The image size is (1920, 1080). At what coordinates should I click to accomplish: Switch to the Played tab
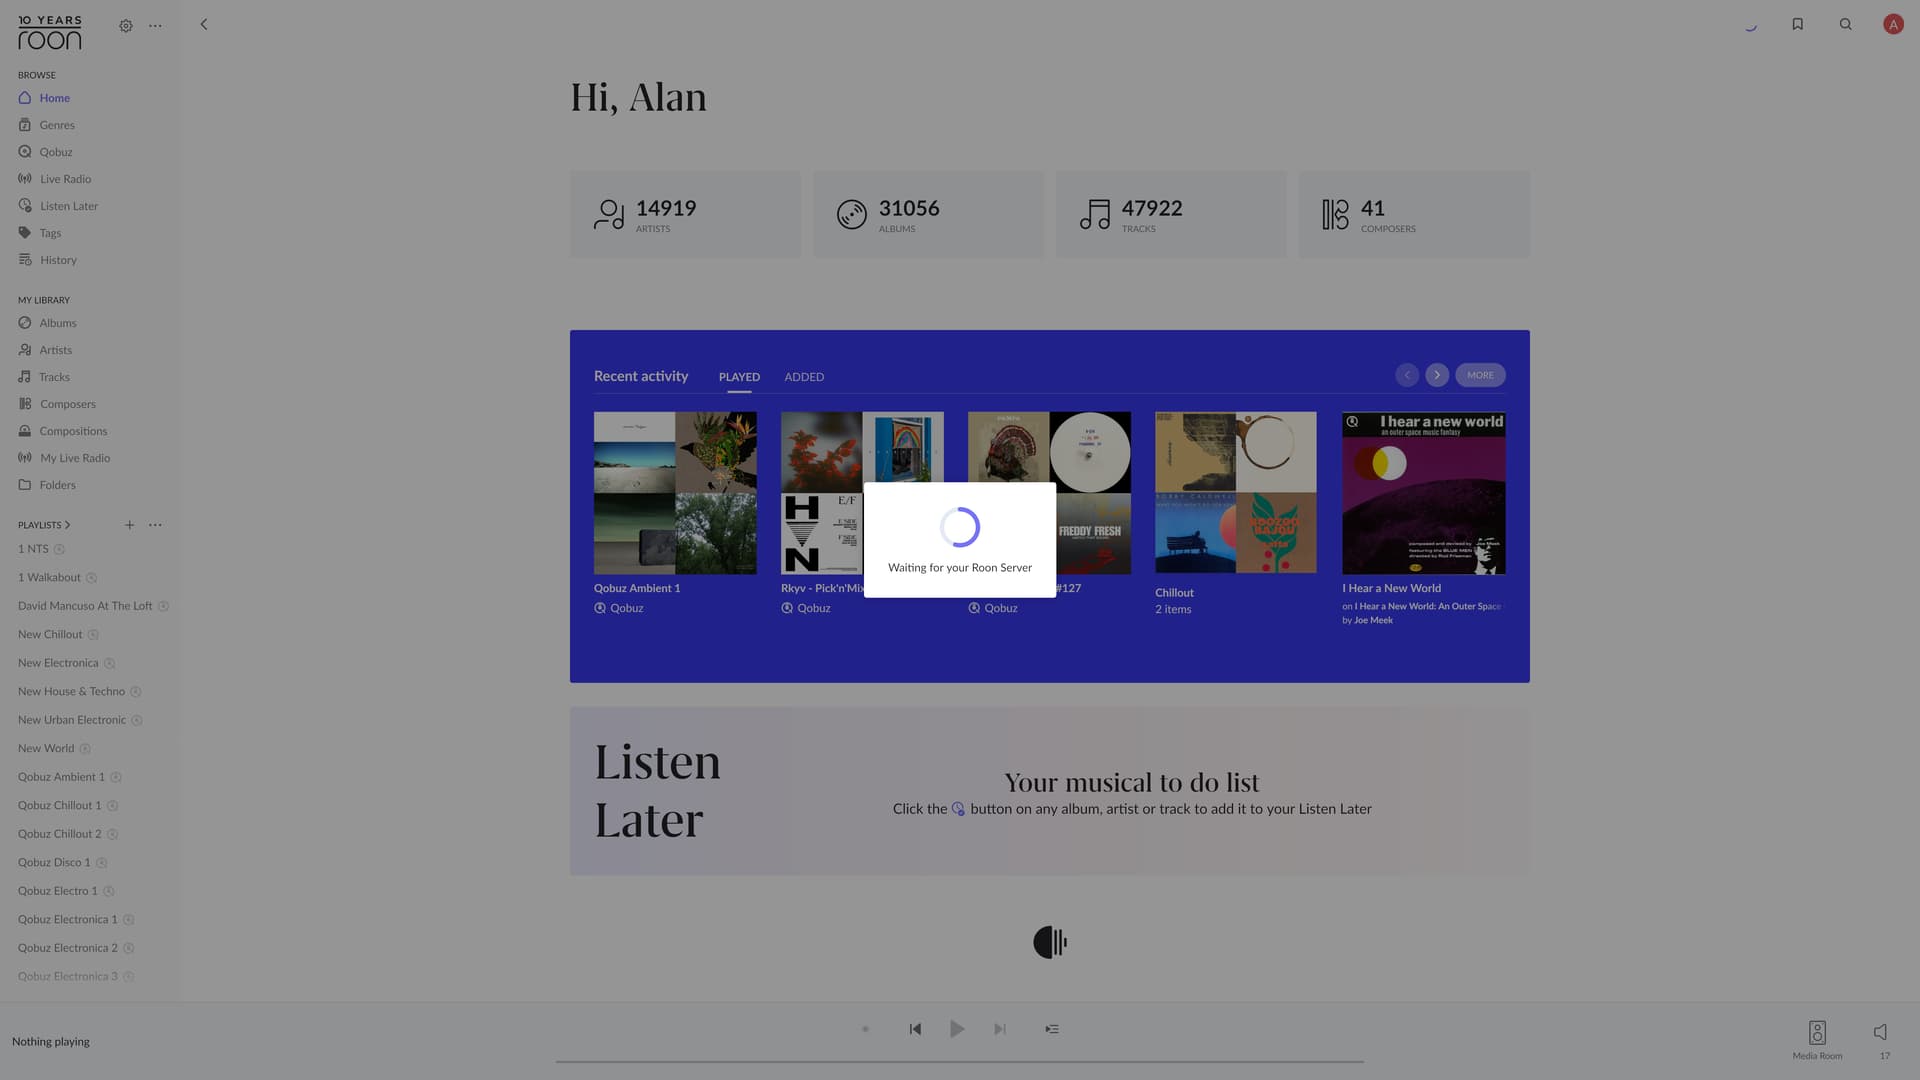(739, 377)
